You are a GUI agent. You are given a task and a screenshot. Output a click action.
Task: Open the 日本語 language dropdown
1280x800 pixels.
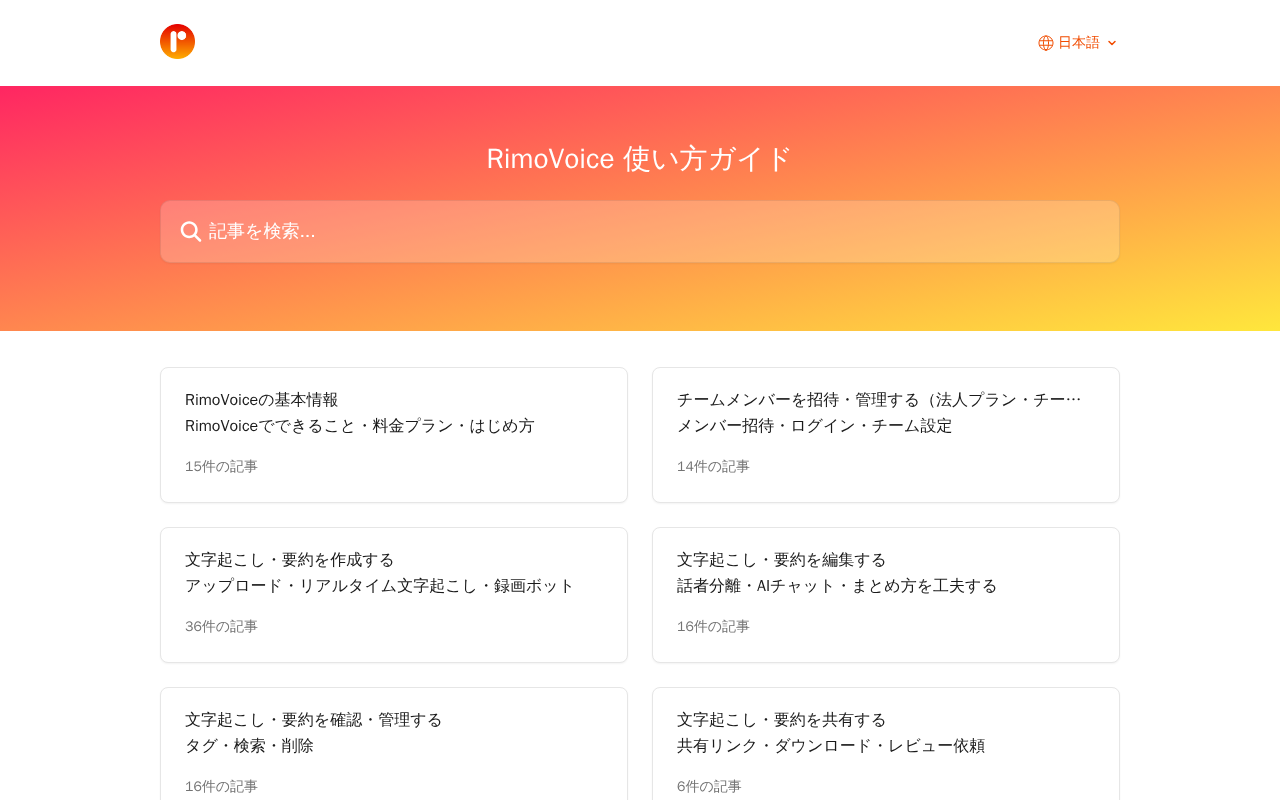(1078, 43)
